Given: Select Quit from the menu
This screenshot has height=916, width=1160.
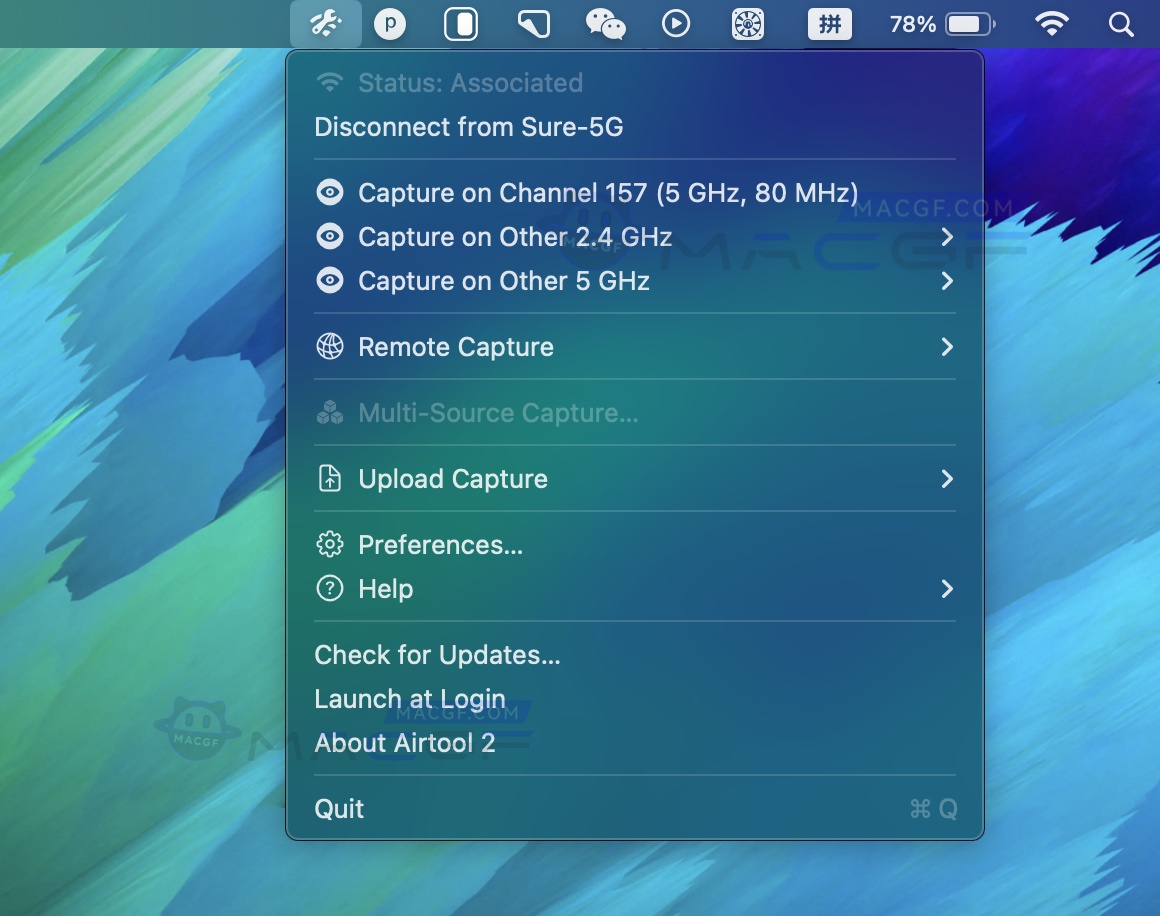Looking at the screenshot, I should point(338,808).
